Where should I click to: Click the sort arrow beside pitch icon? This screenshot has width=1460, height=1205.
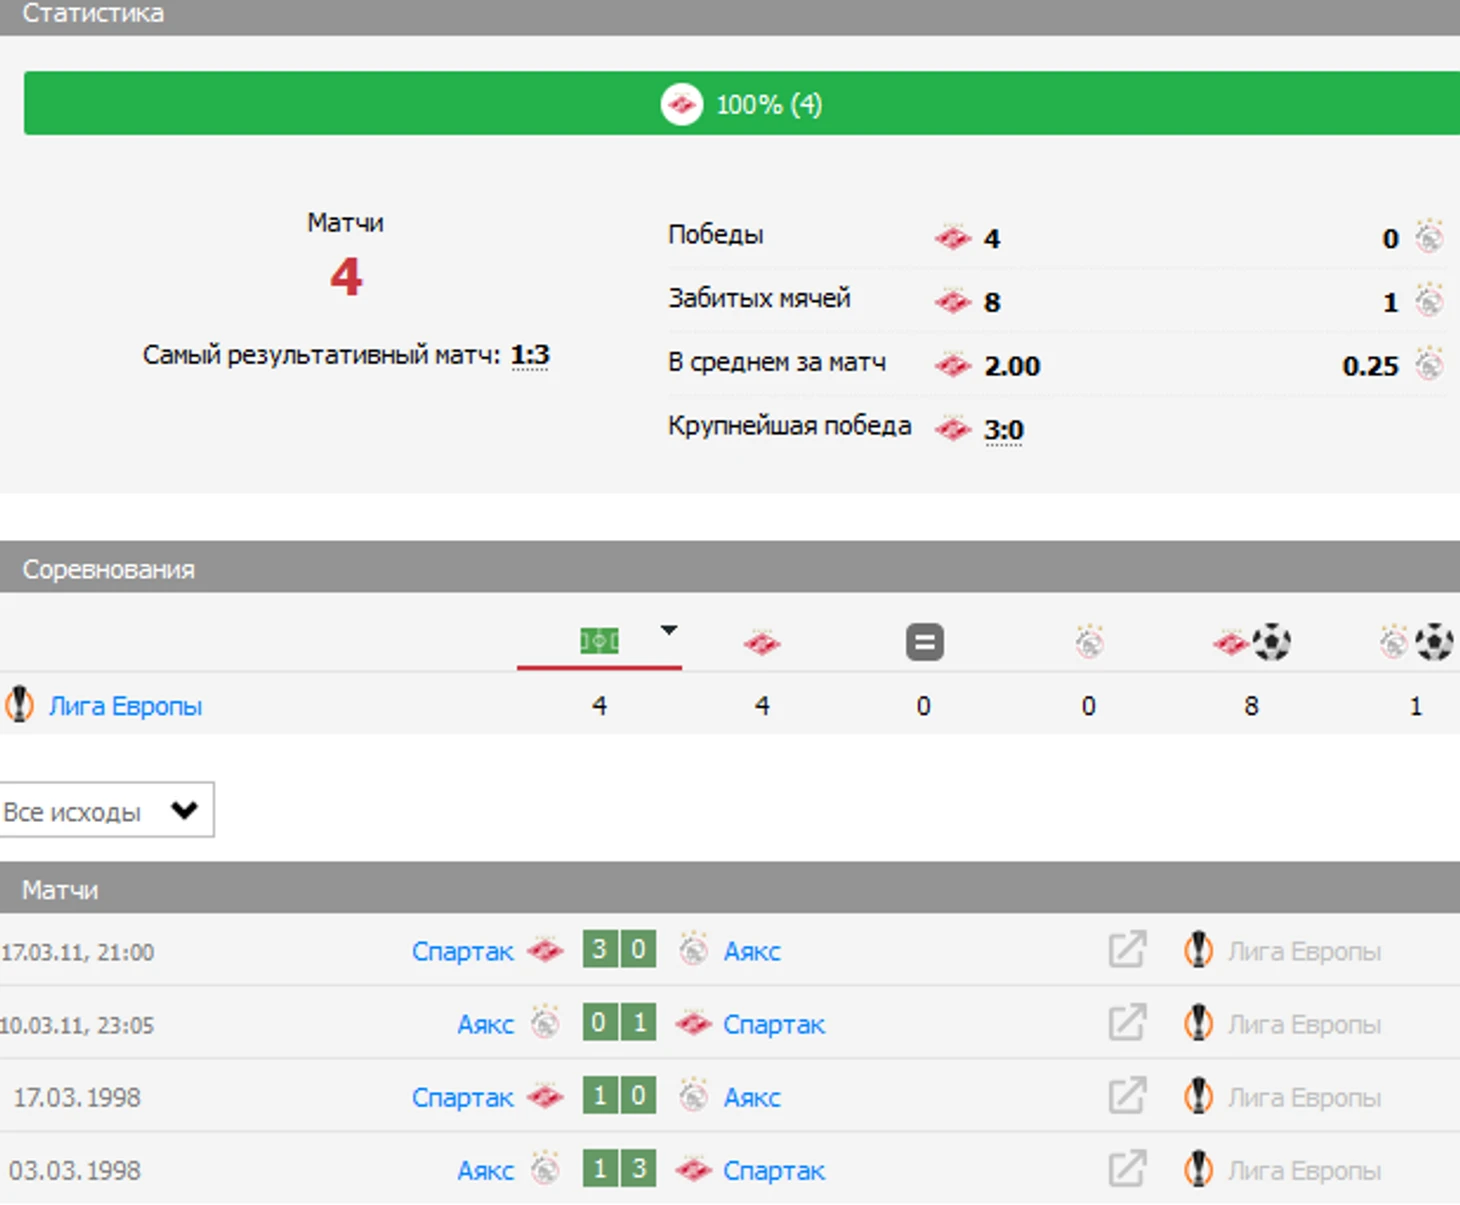(x=669, y=630)
